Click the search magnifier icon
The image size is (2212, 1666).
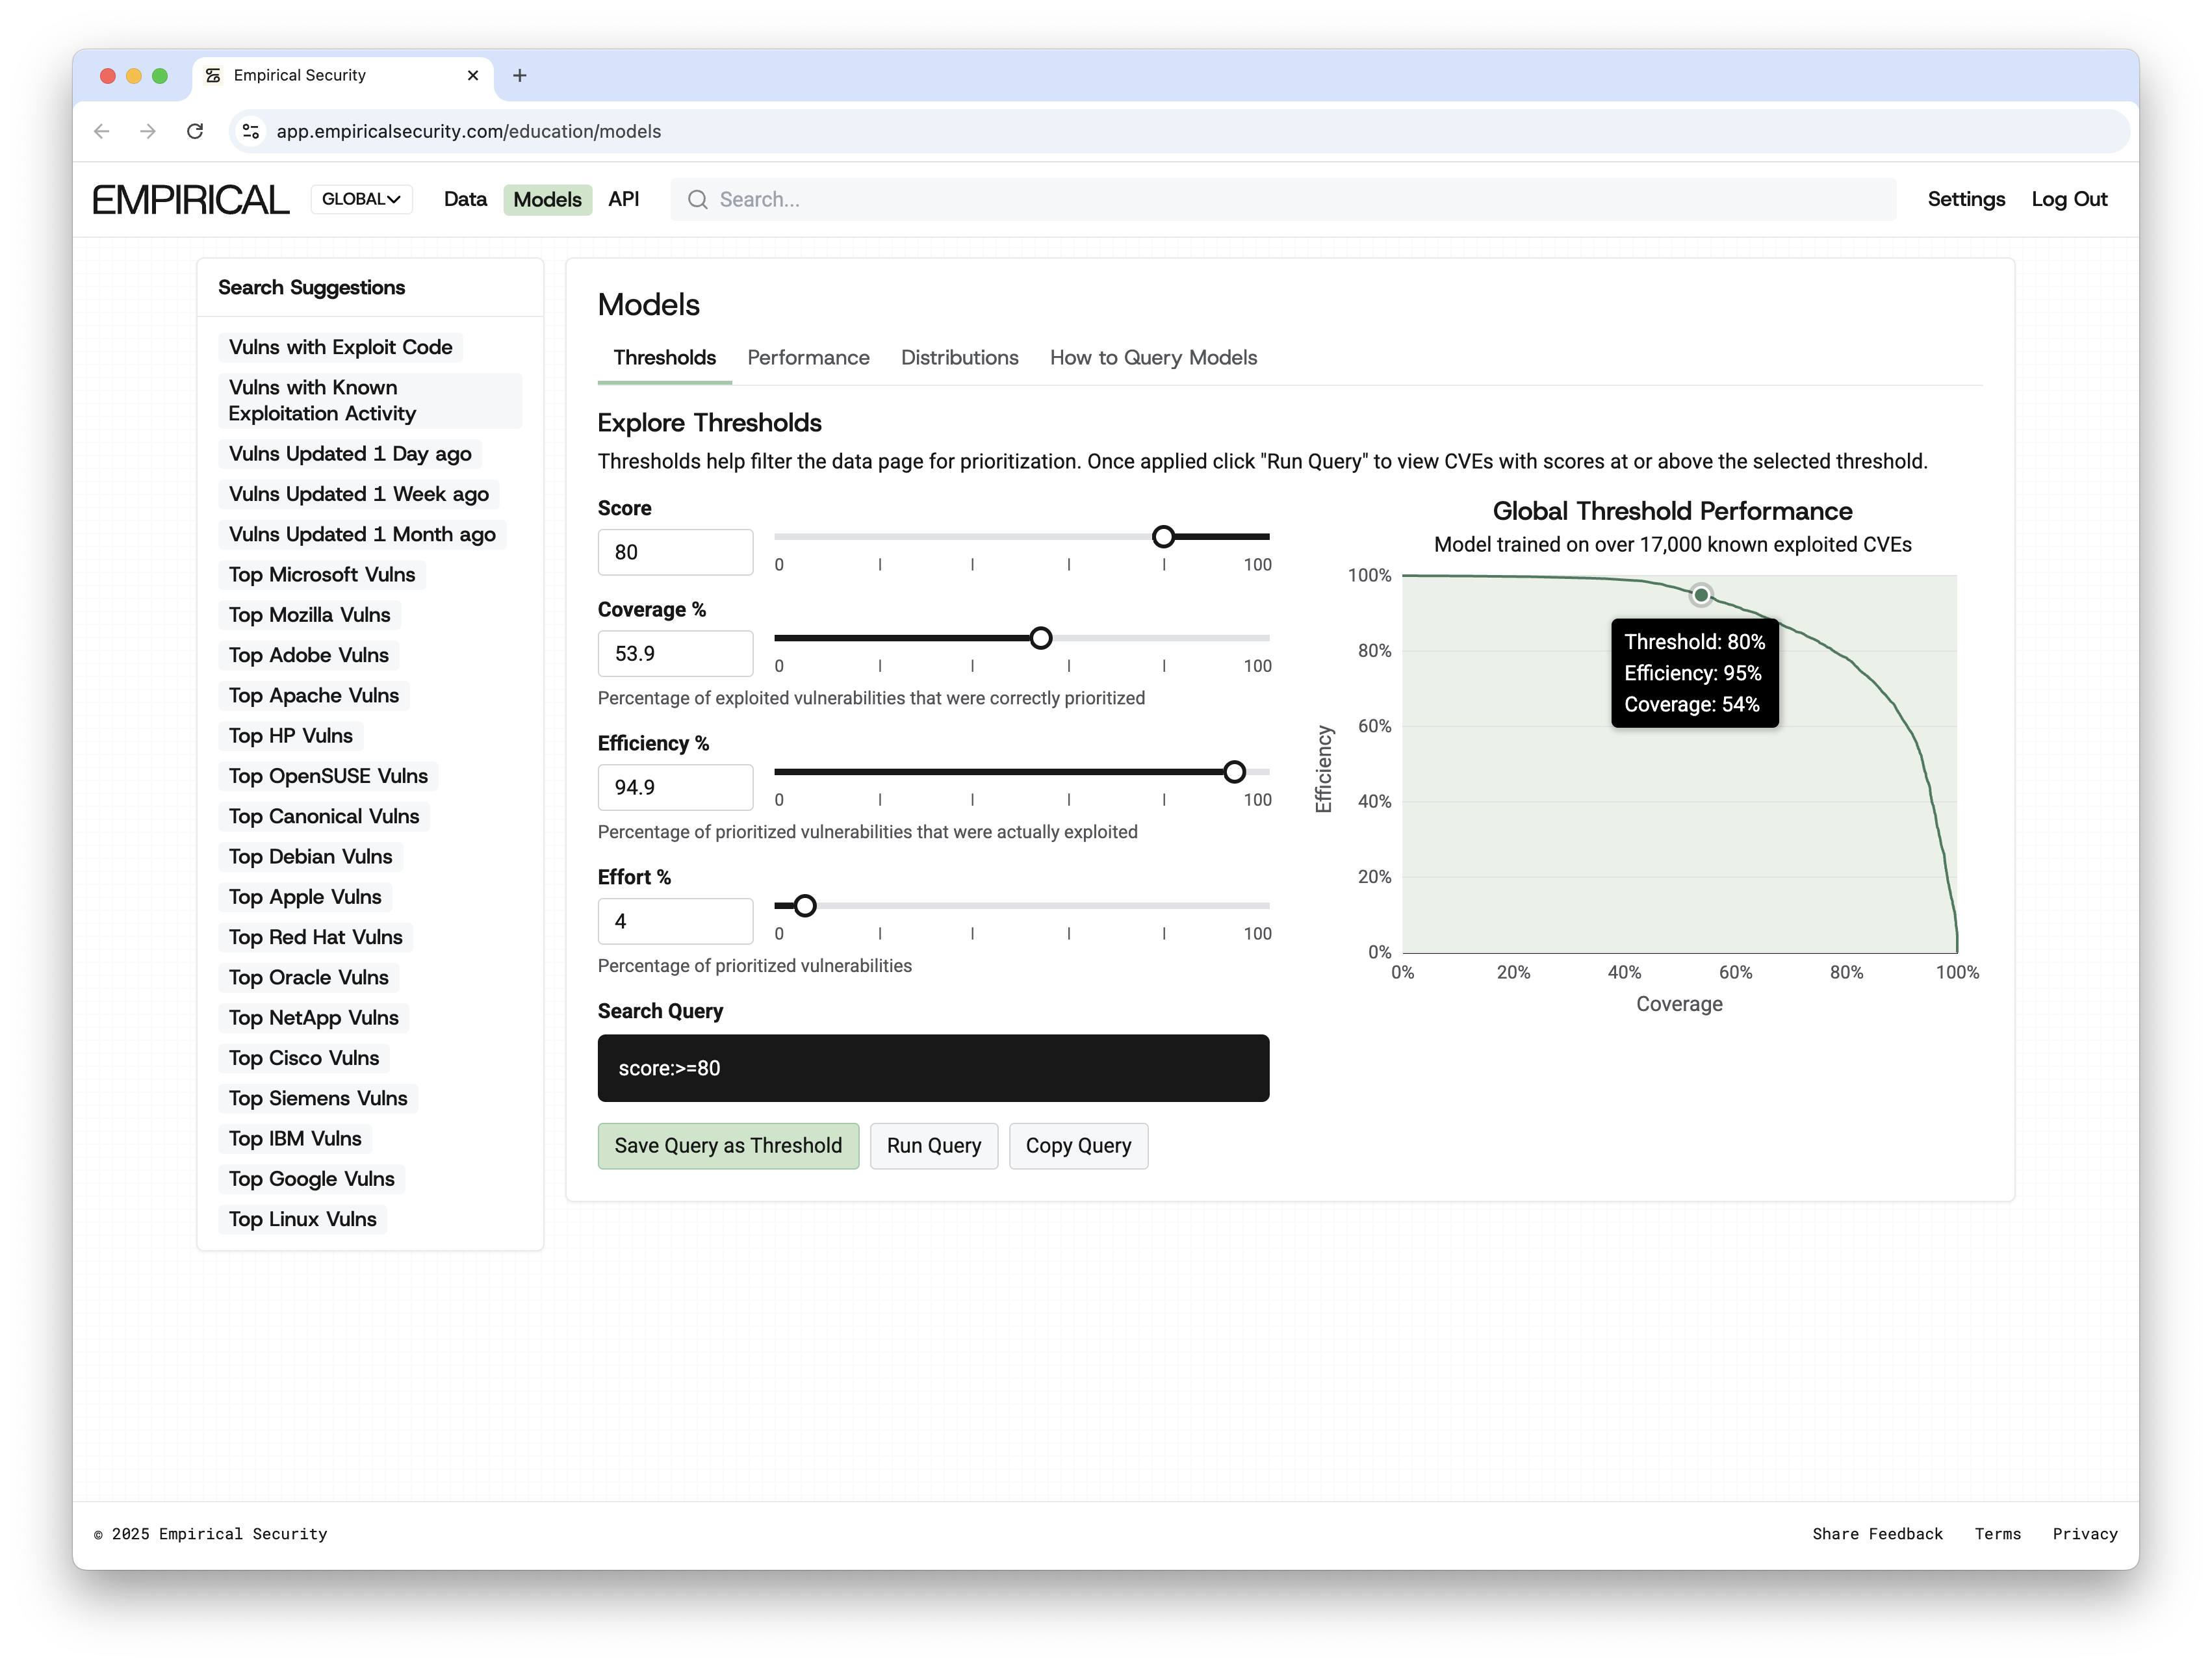(x=697, y=199)
